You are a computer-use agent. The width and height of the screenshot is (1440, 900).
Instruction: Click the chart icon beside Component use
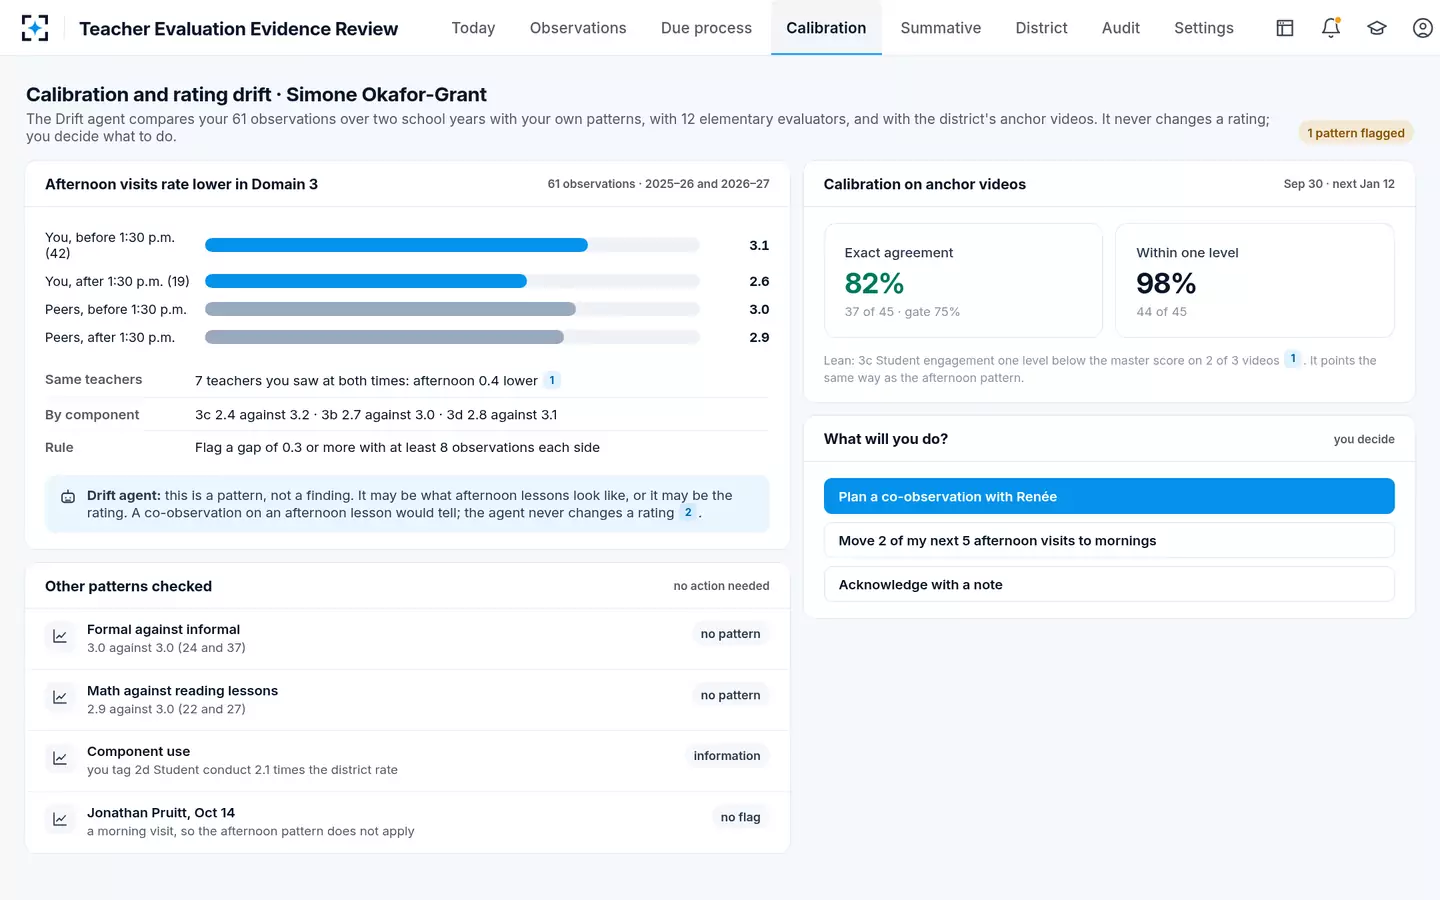tap(60, 758)
